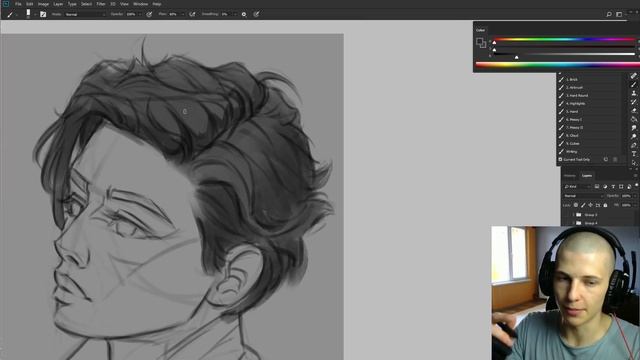
Task: Filter layers by shape layers icon
Action: (621, 187)
